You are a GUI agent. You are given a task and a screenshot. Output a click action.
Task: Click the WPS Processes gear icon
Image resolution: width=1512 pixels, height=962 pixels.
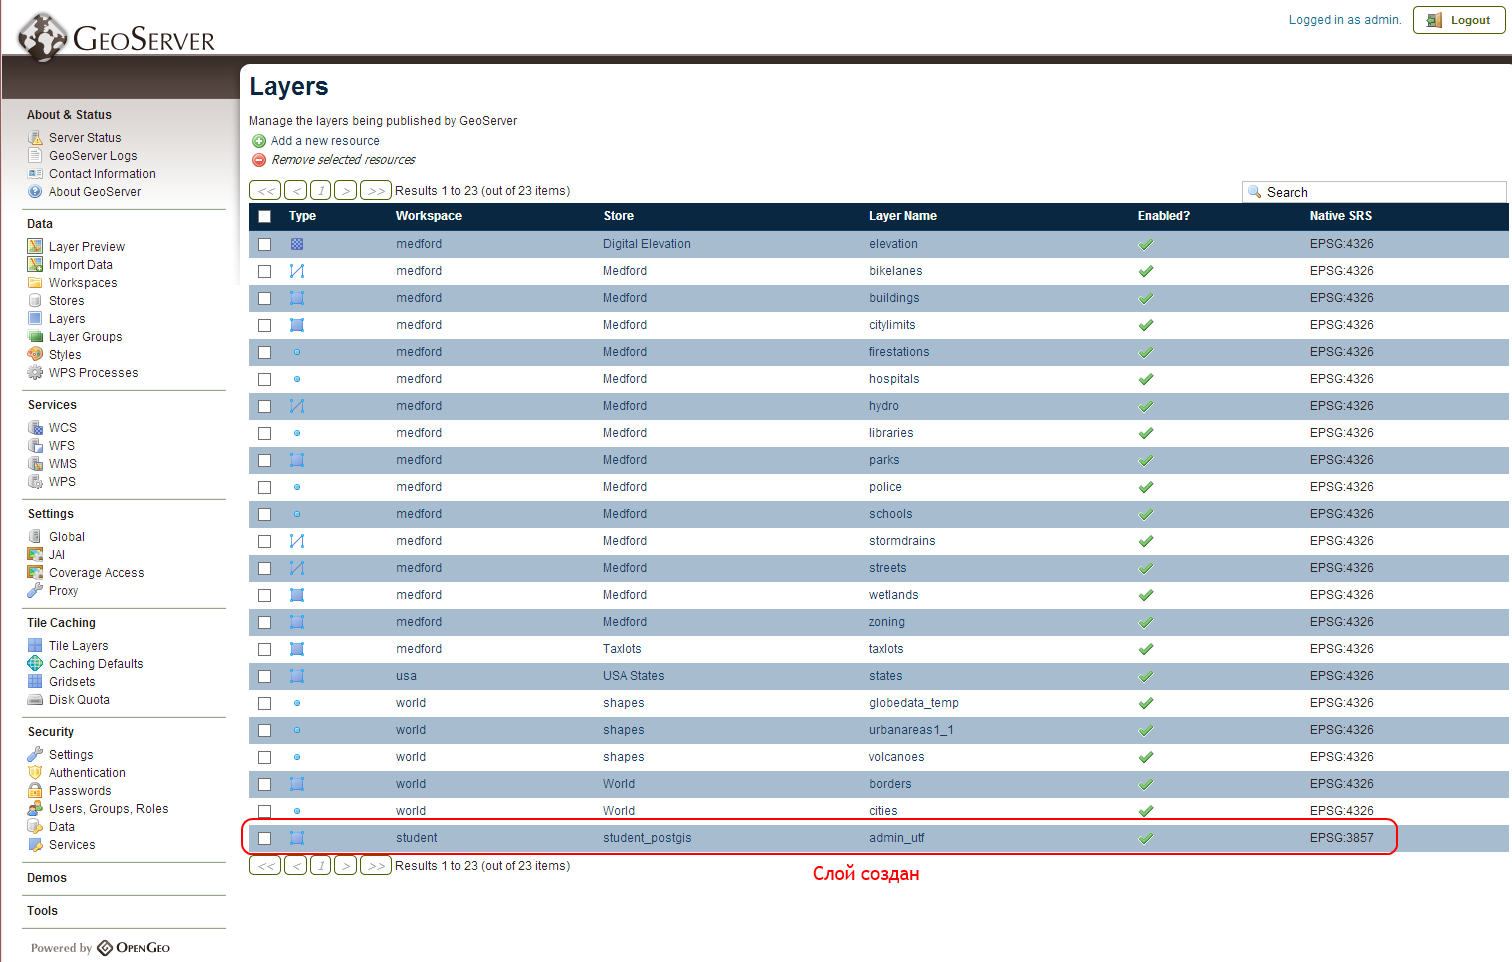click(x=35, y=372)
